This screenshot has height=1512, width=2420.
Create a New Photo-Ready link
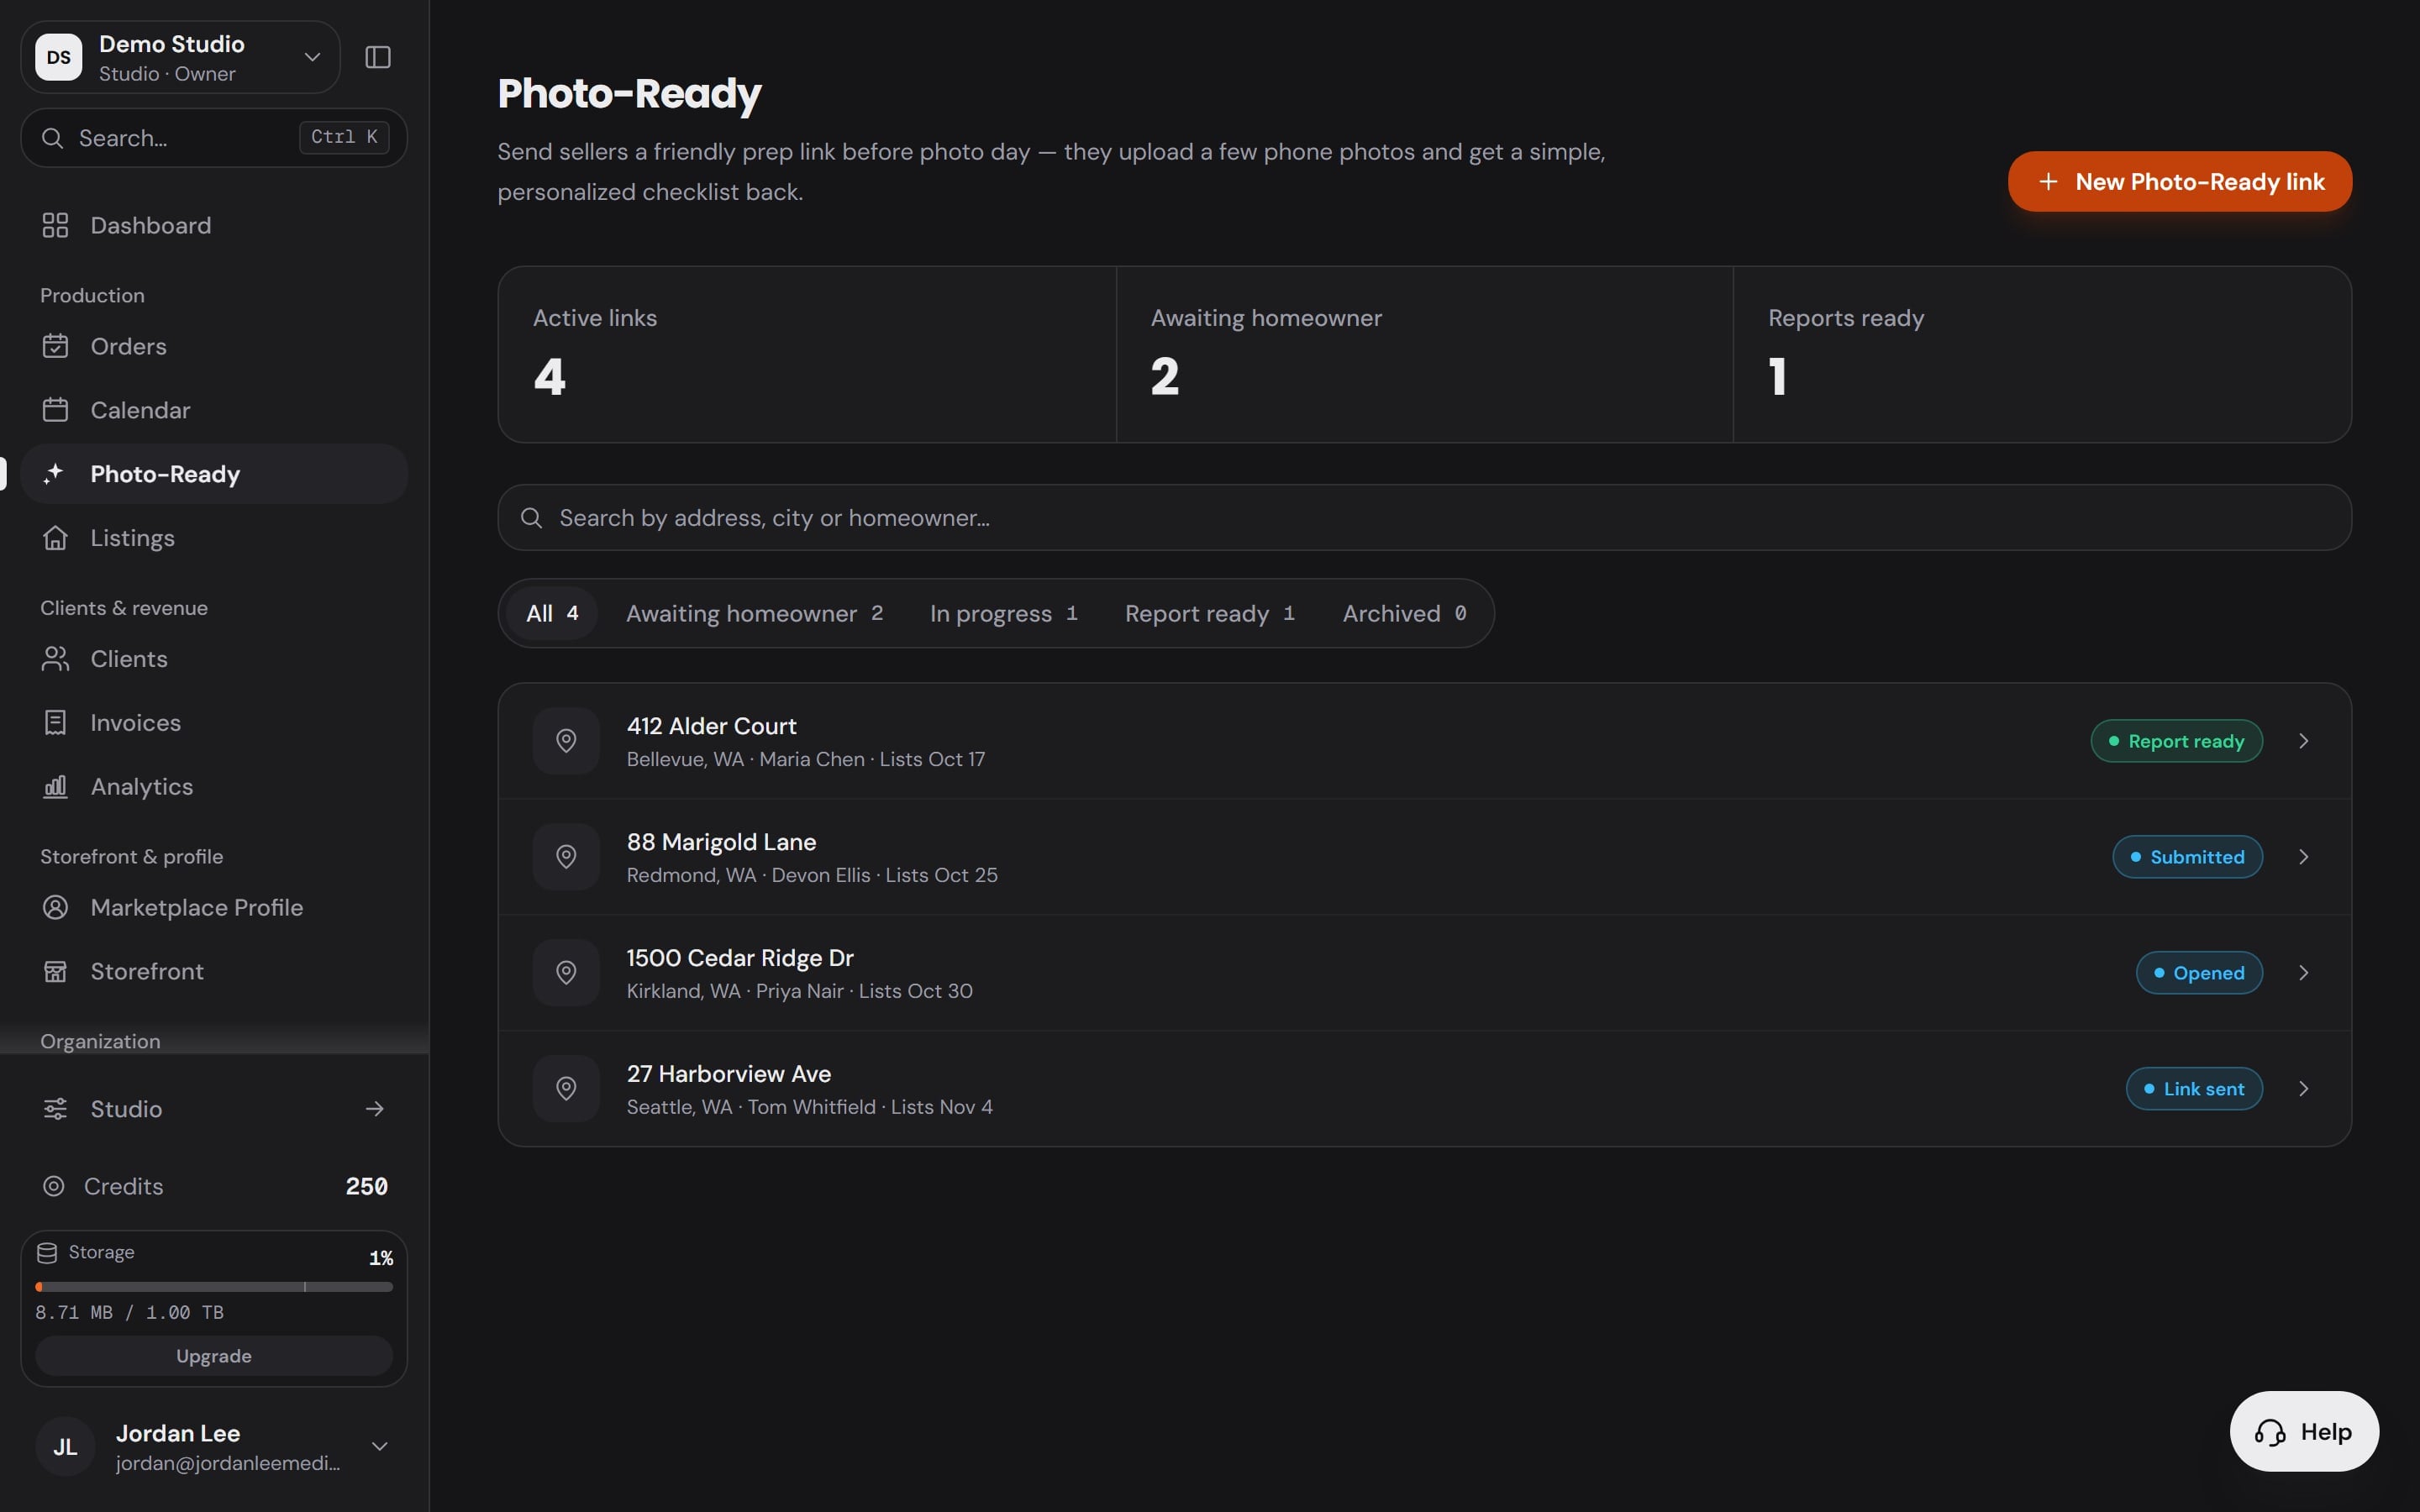2180,181
